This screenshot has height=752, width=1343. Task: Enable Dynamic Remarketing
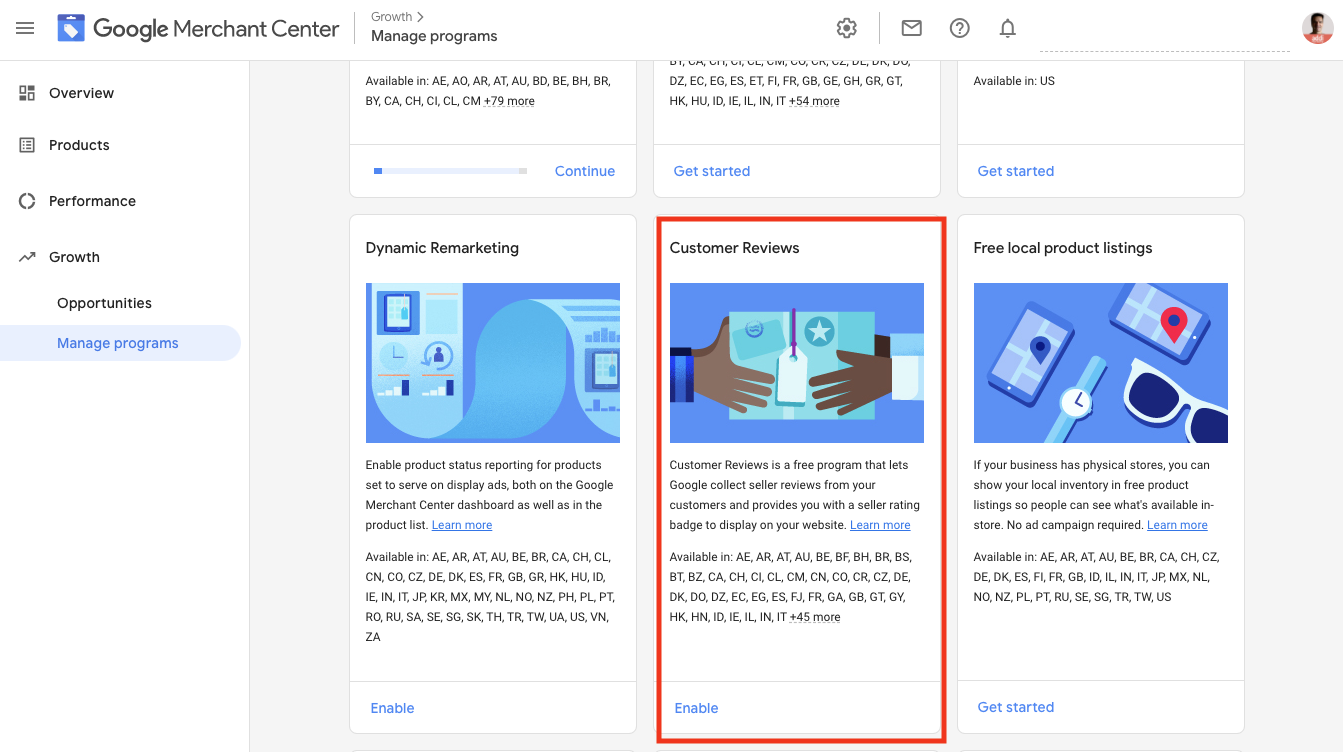click(392, 708)
